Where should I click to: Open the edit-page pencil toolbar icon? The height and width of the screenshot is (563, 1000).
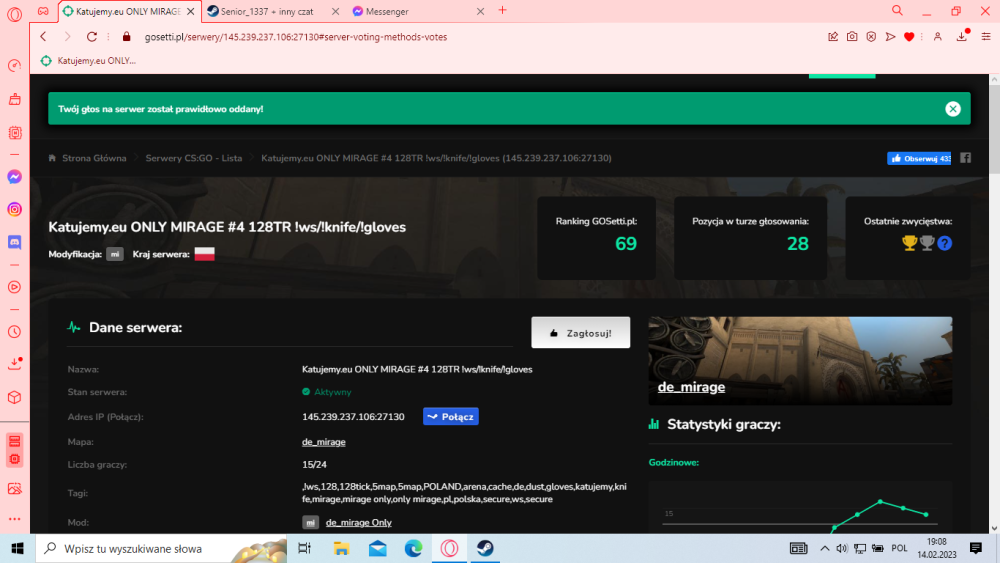pos(833,36)
